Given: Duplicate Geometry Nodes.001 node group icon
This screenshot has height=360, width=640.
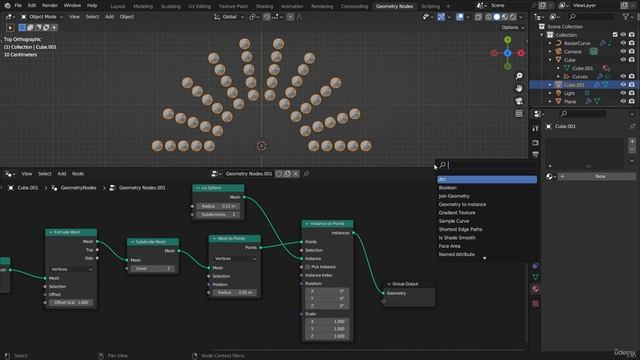Looking at the screenshot, I should tap(287, 174).
